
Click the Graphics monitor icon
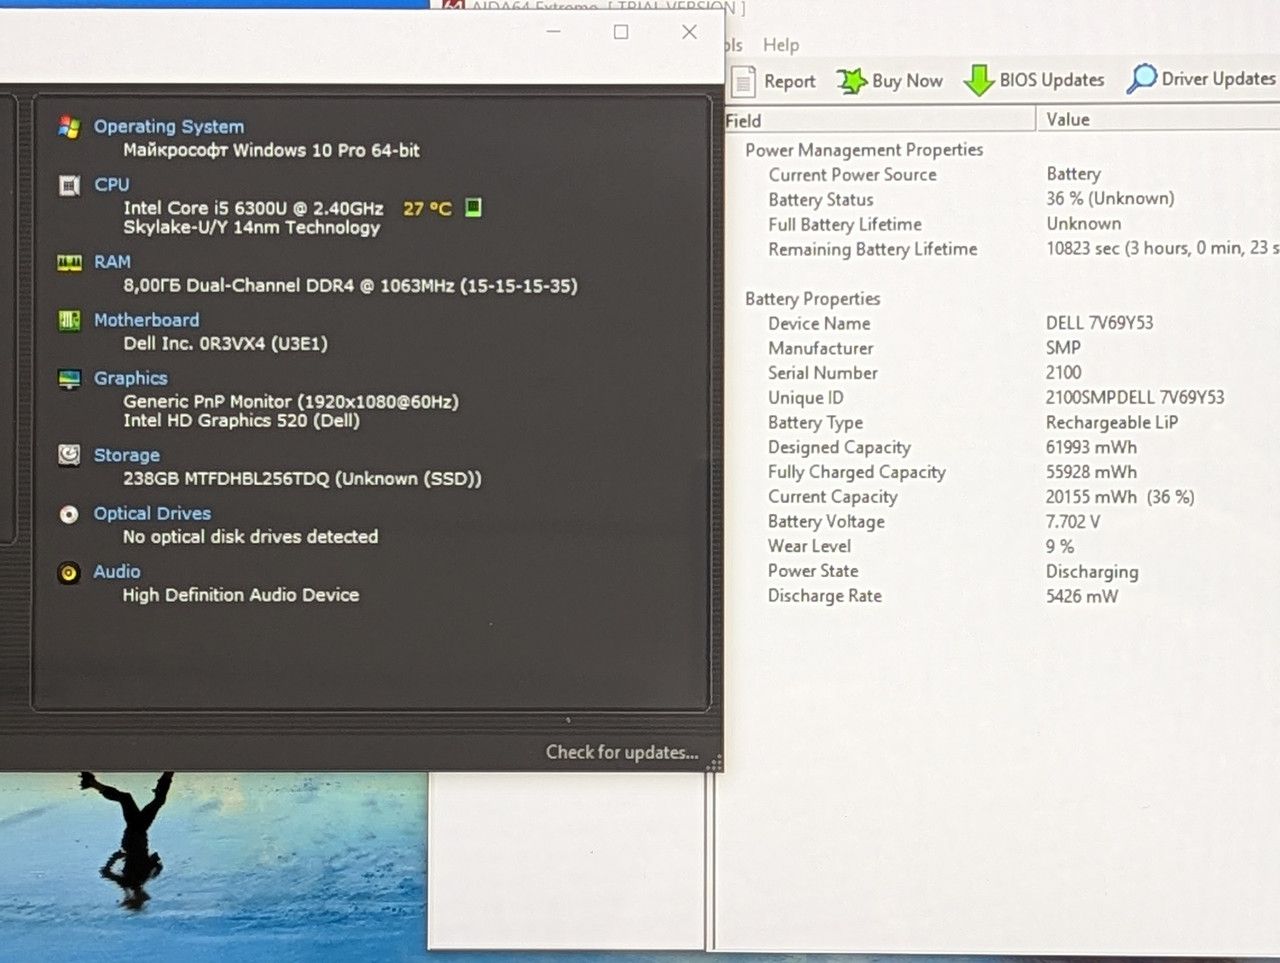tap(69, 379)
